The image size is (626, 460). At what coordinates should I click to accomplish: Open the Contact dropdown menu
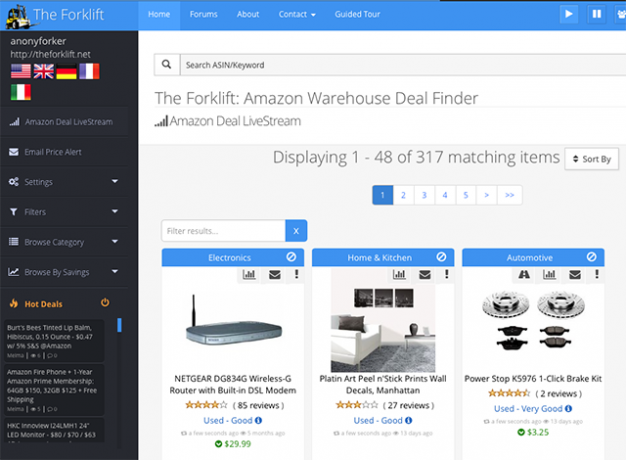coord(297,15)
